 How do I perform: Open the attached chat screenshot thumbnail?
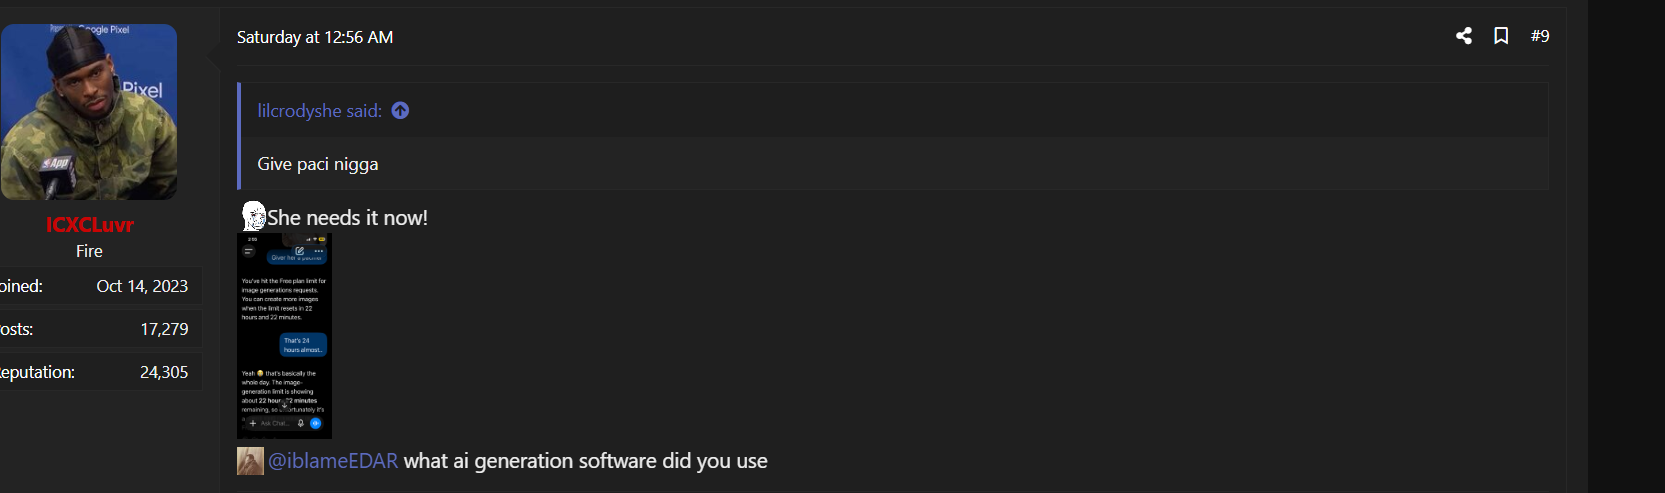coord(284,336)
